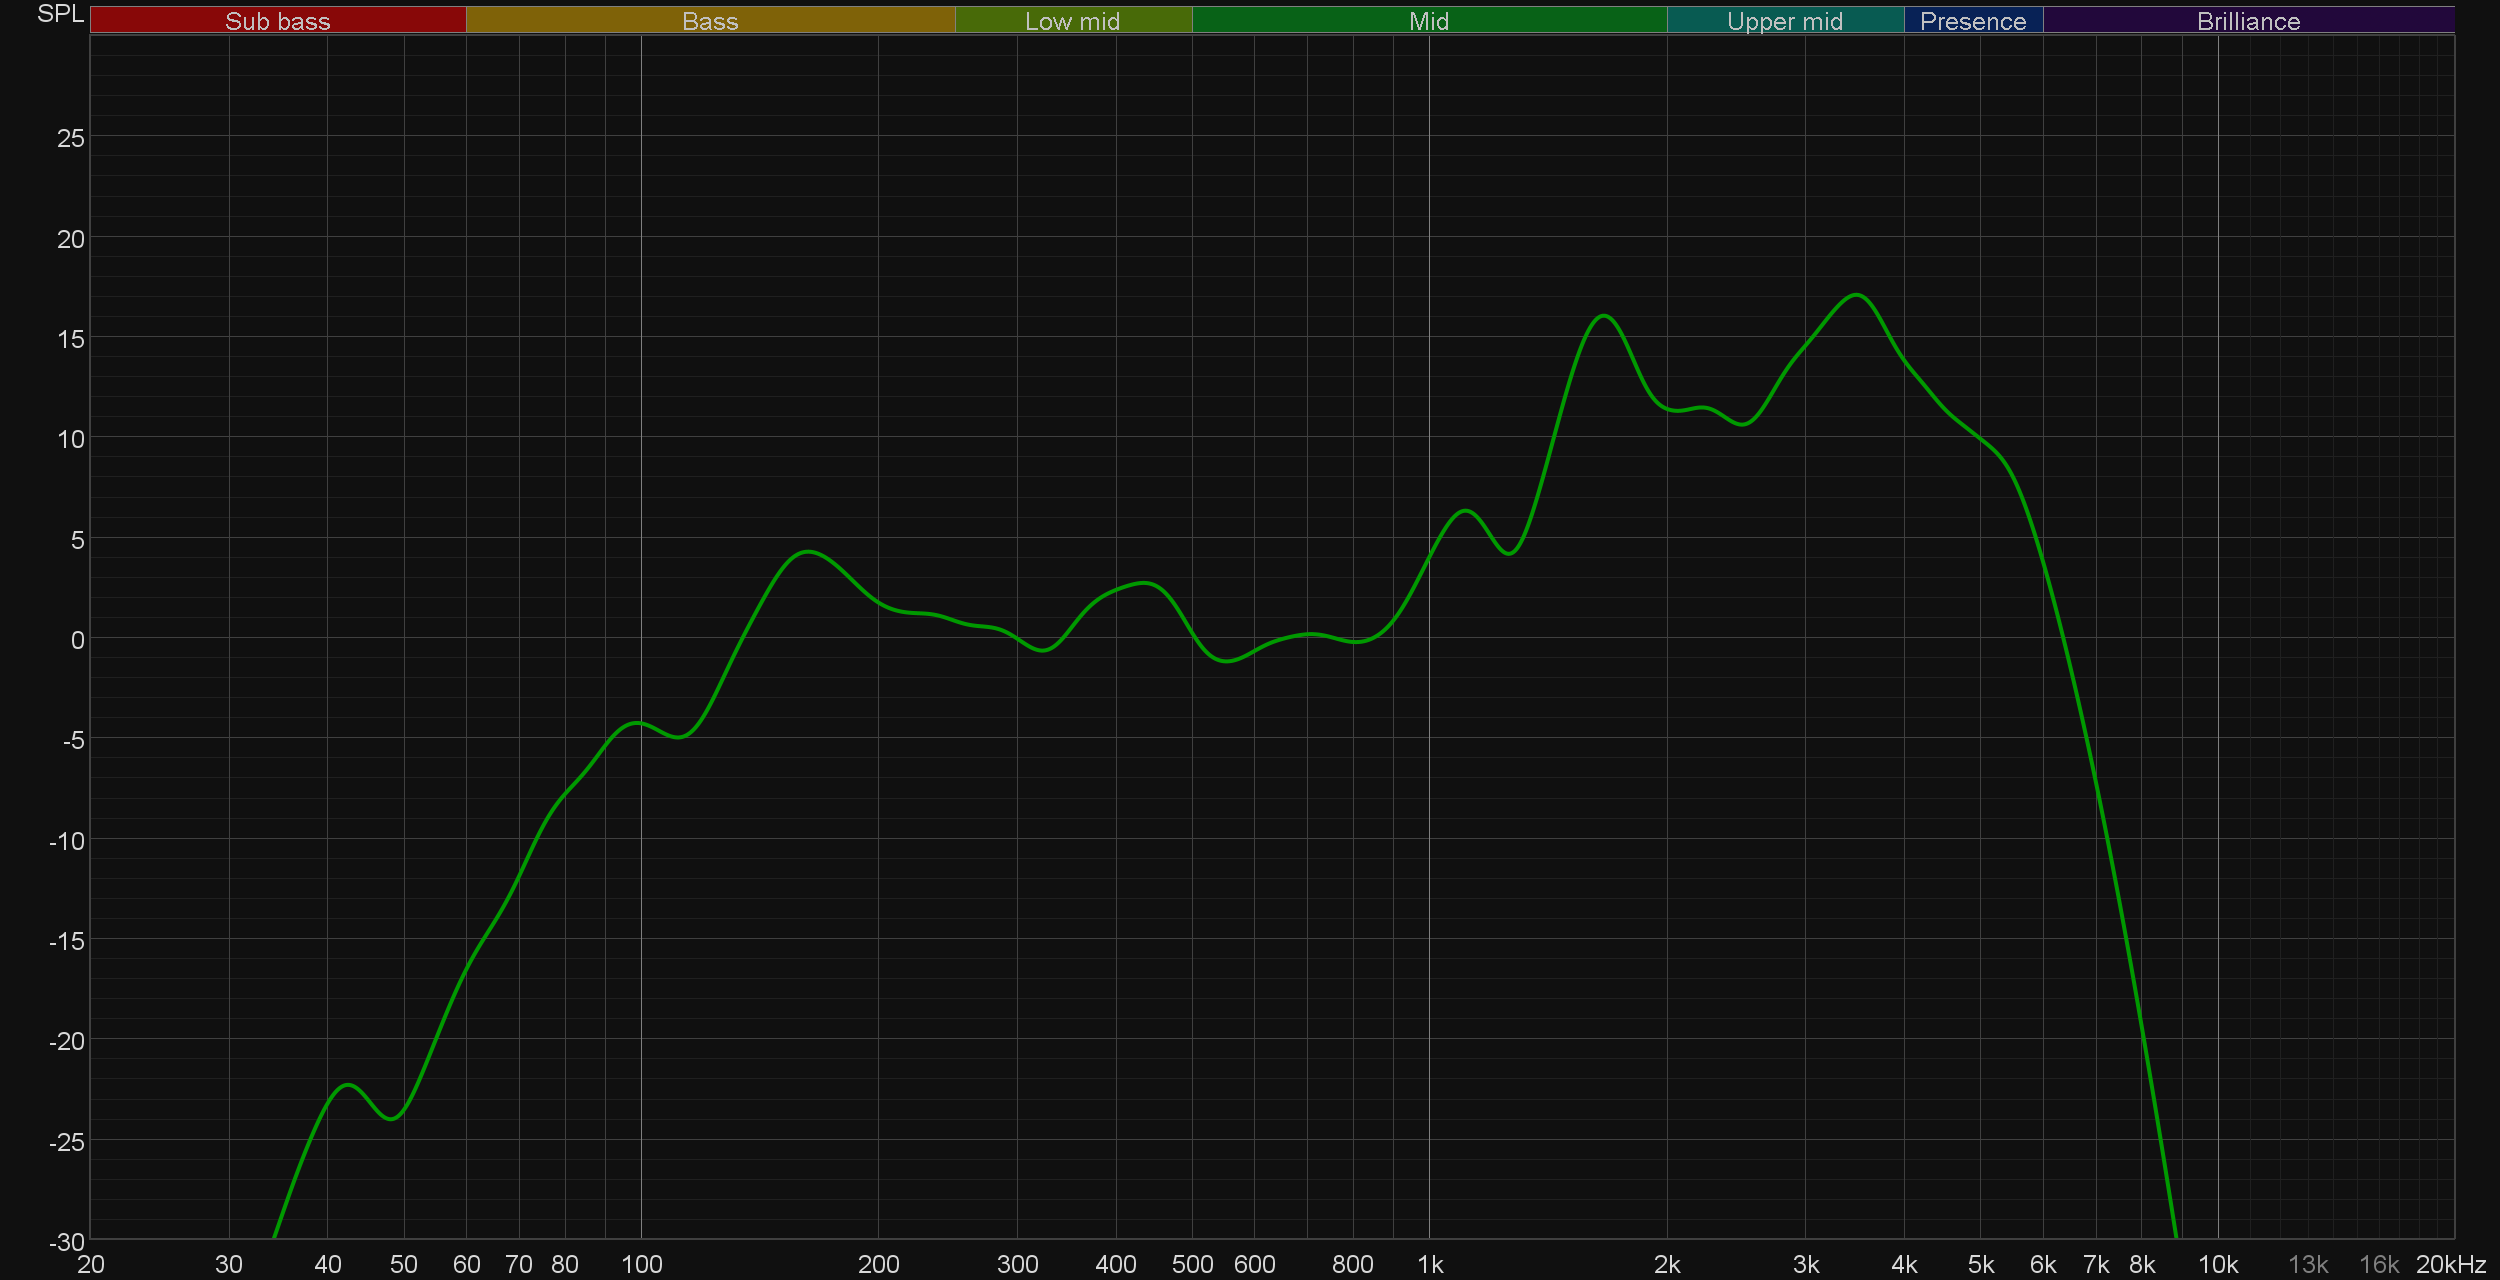This screenshot has height=1280, width=2500.
Task: Click the curve peak below 2k
Action: (1604, 316)
